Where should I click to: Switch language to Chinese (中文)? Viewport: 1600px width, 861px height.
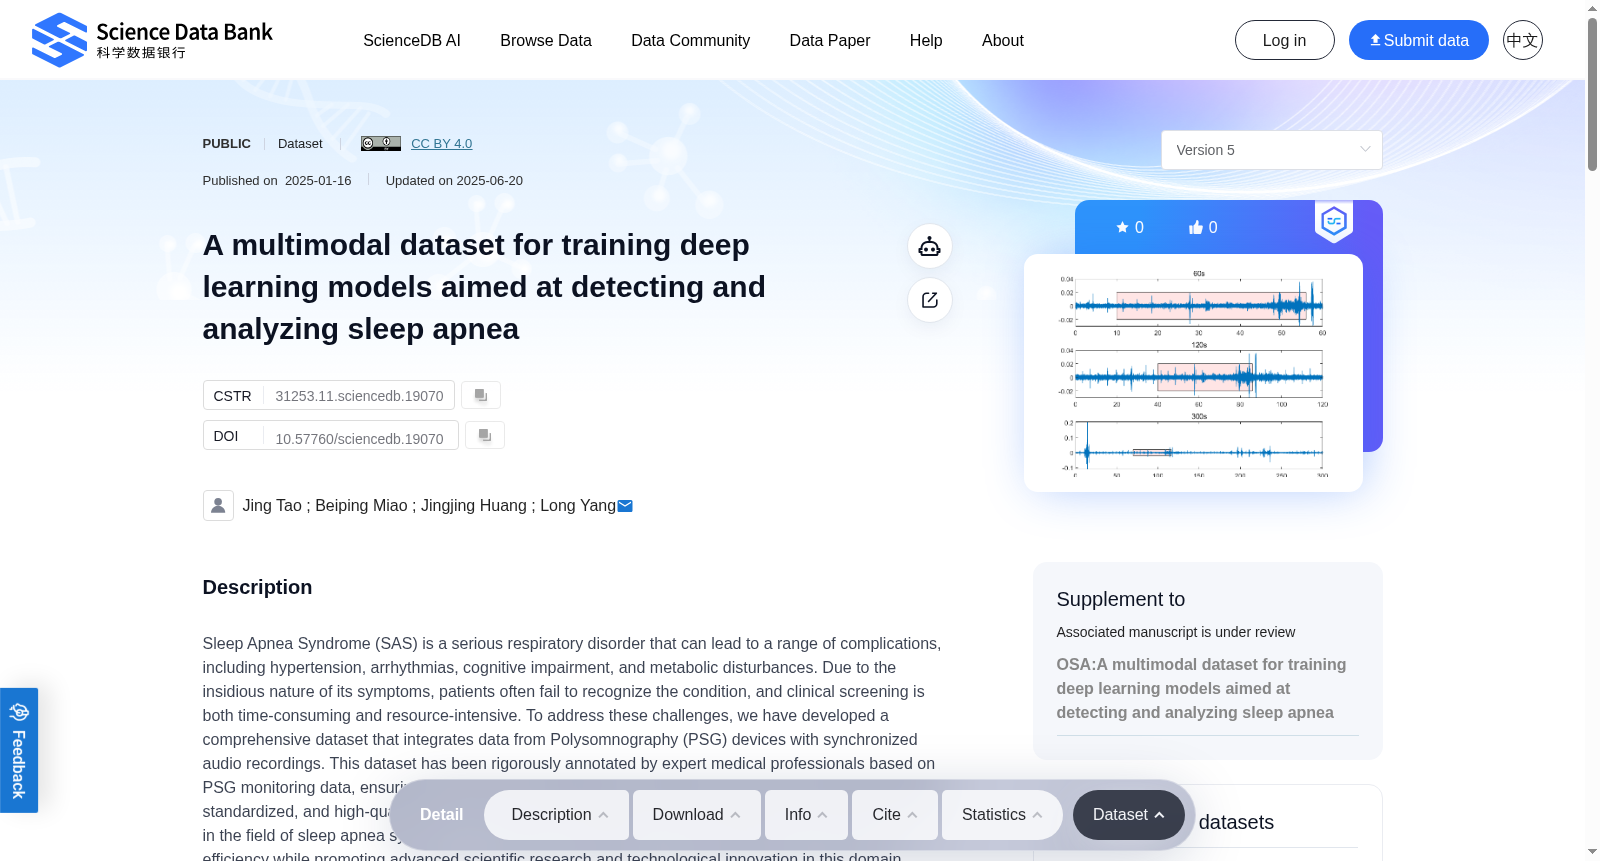(1523, 40)
